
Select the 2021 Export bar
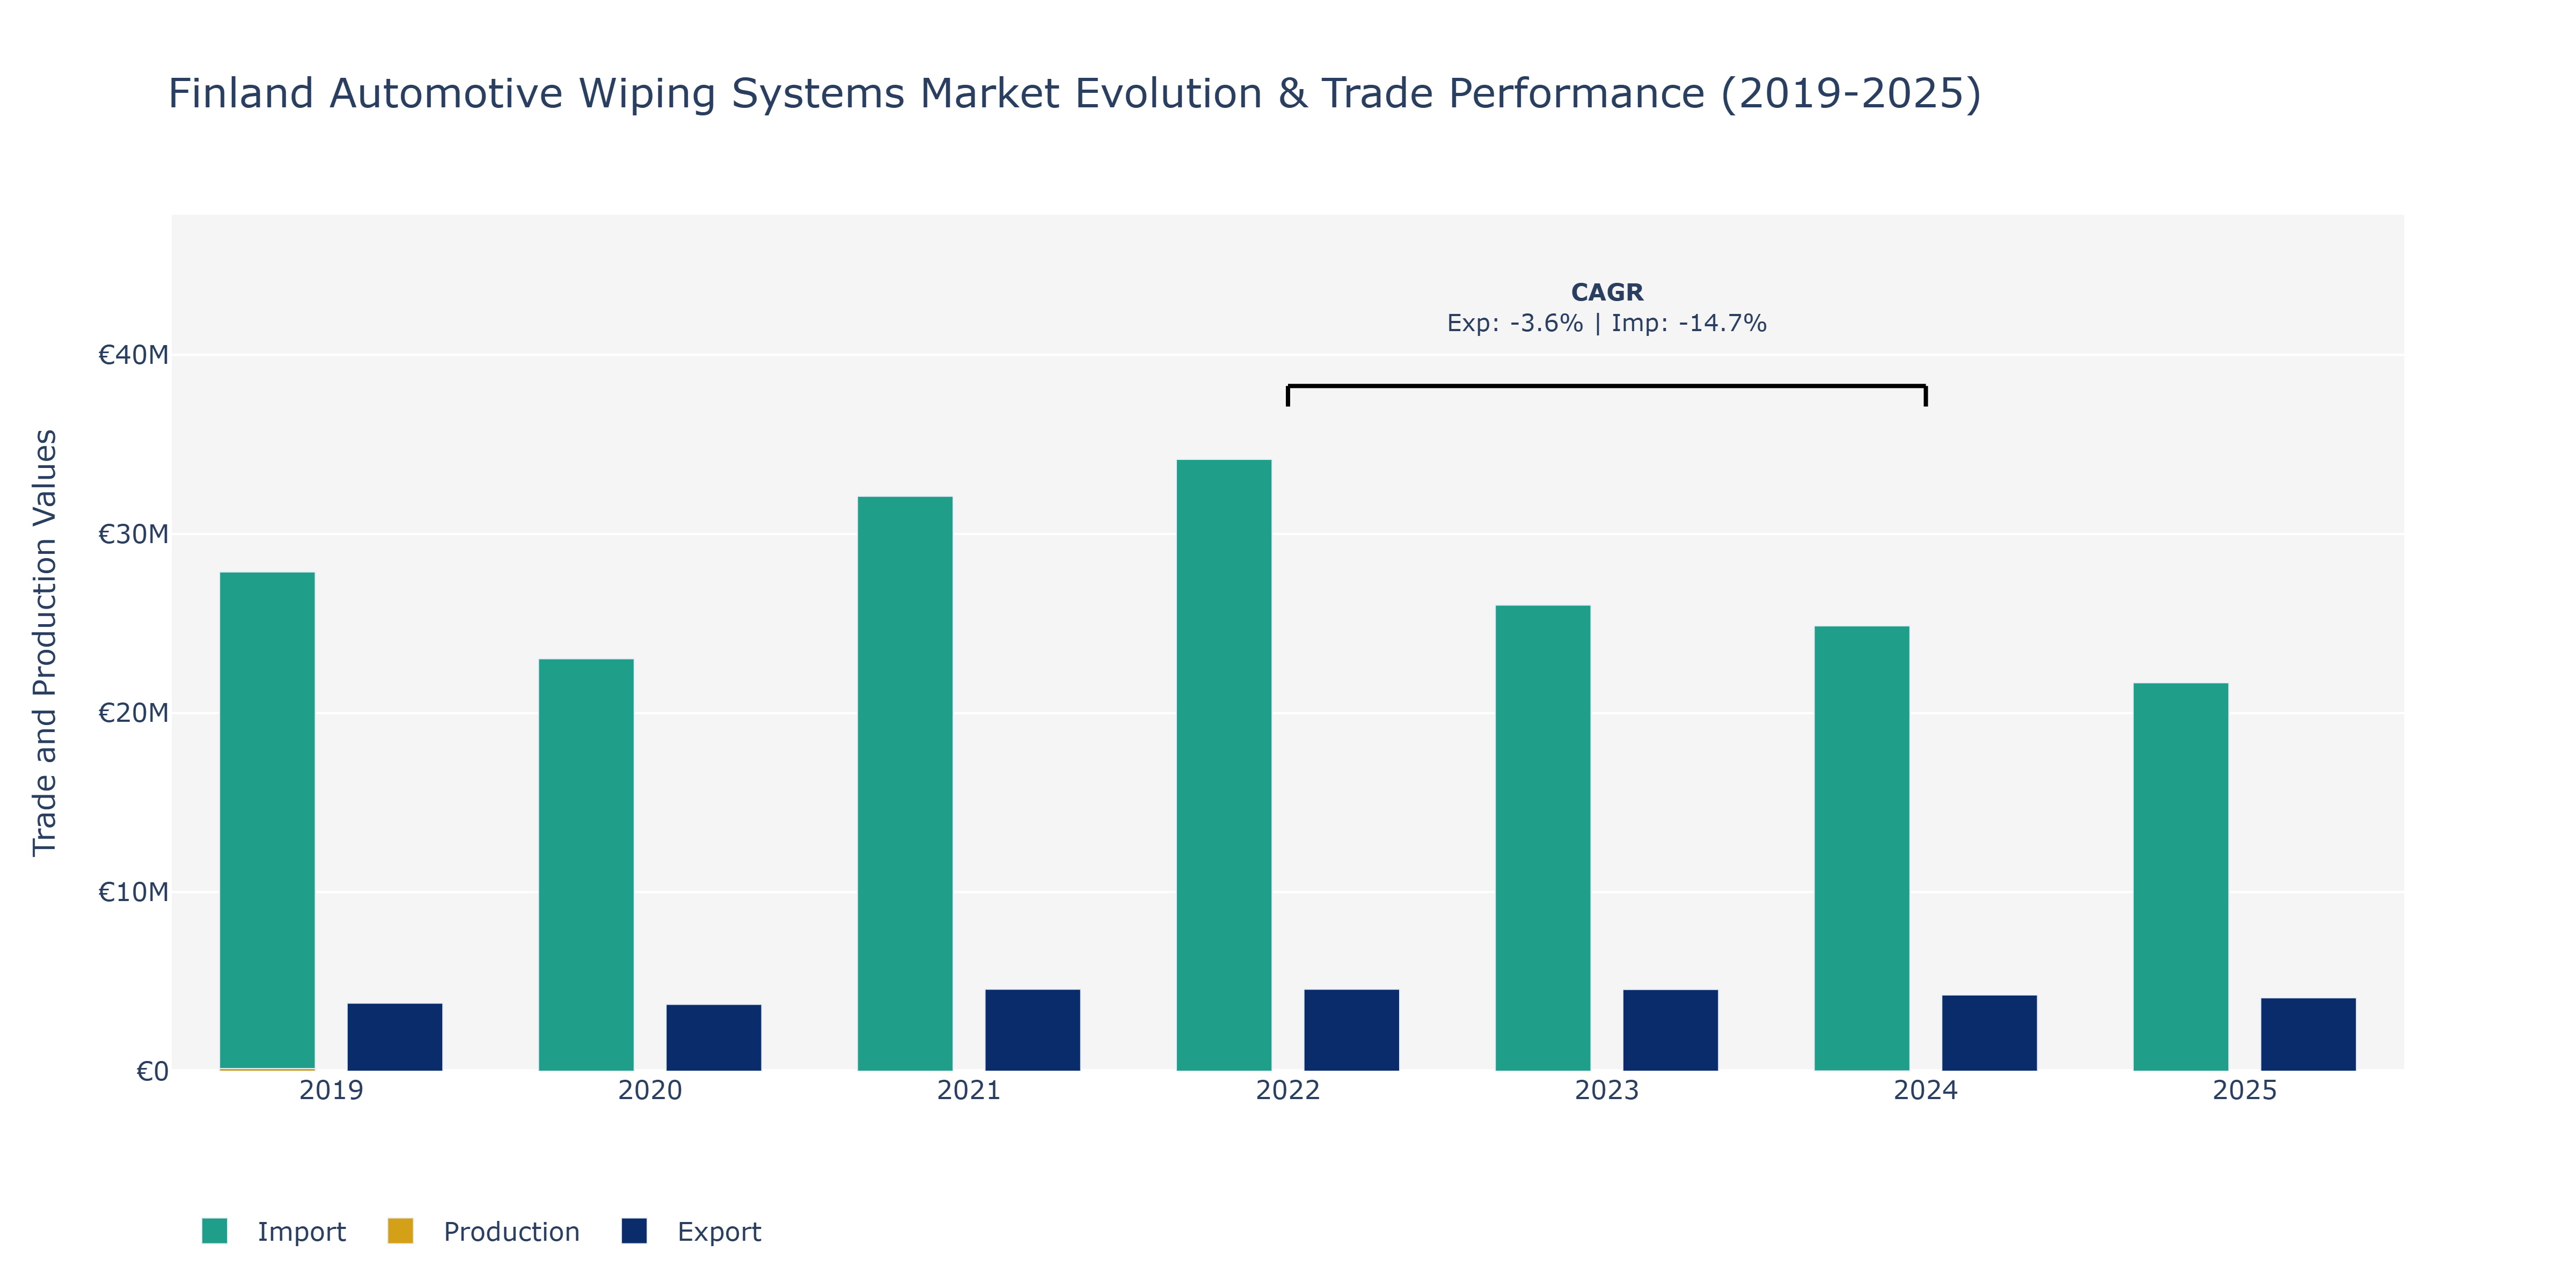[1033, 1030]
